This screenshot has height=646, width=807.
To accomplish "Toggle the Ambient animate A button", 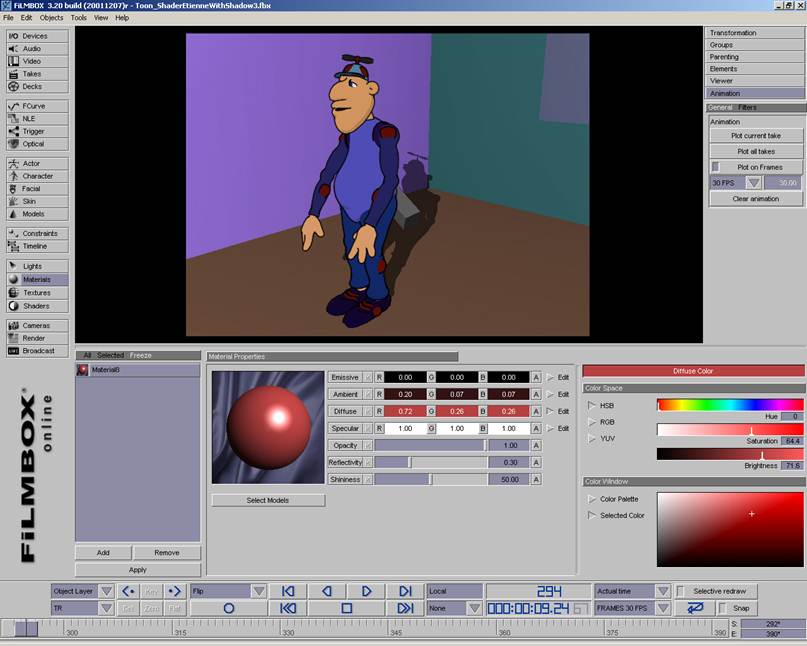I will pyautogui.click(x=536, y=394).
